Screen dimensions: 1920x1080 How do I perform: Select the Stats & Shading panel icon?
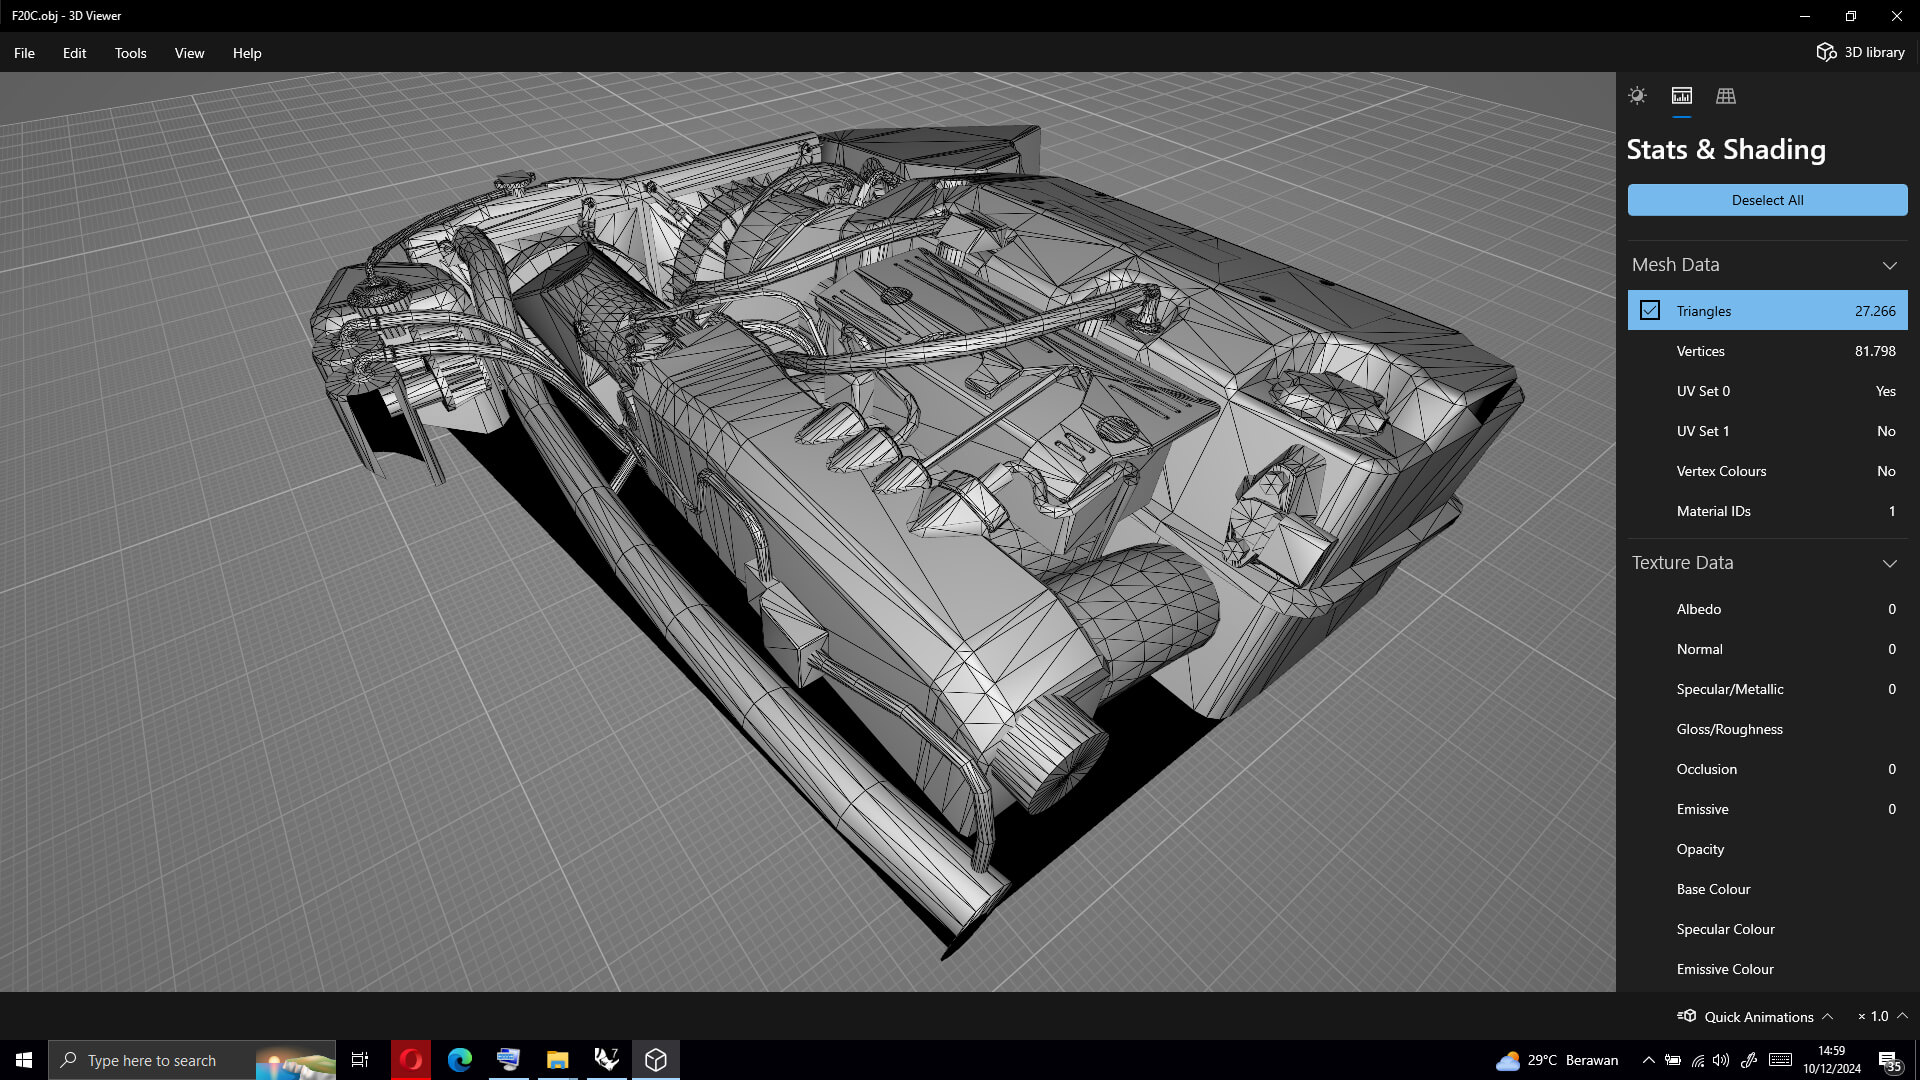point(1682,96)
